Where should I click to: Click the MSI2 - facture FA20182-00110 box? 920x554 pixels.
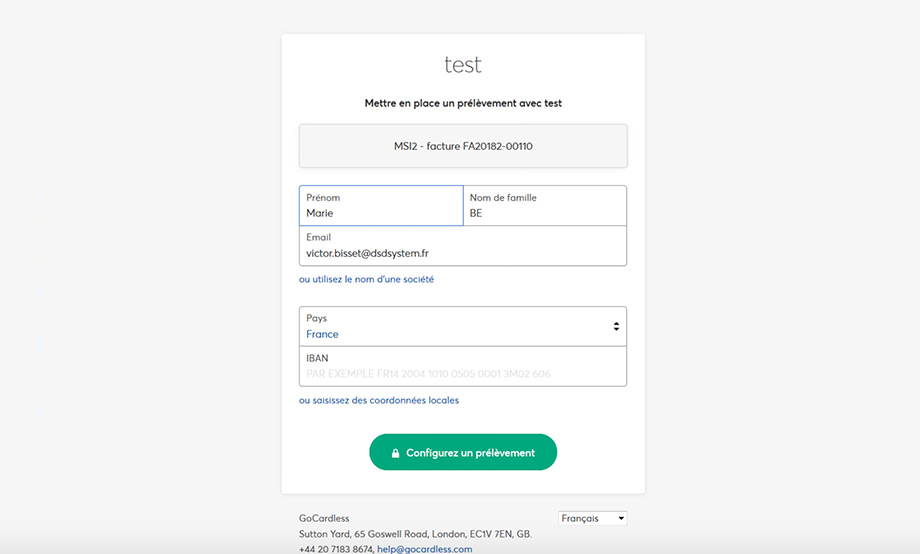pyautogui.click(x=462, y=146)
